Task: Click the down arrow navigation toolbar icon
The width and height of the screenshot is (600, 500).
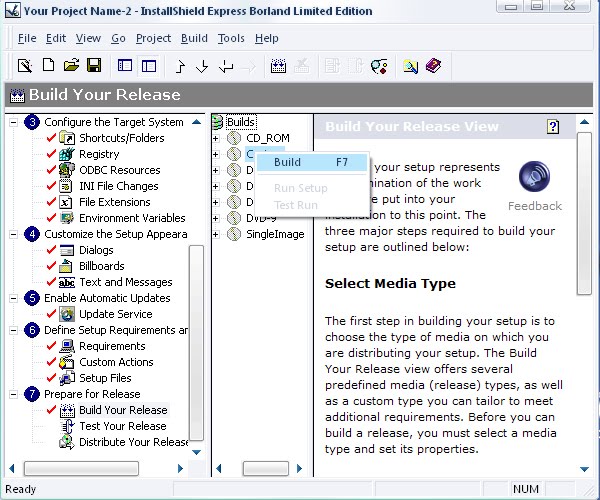Action: [202, 67]
